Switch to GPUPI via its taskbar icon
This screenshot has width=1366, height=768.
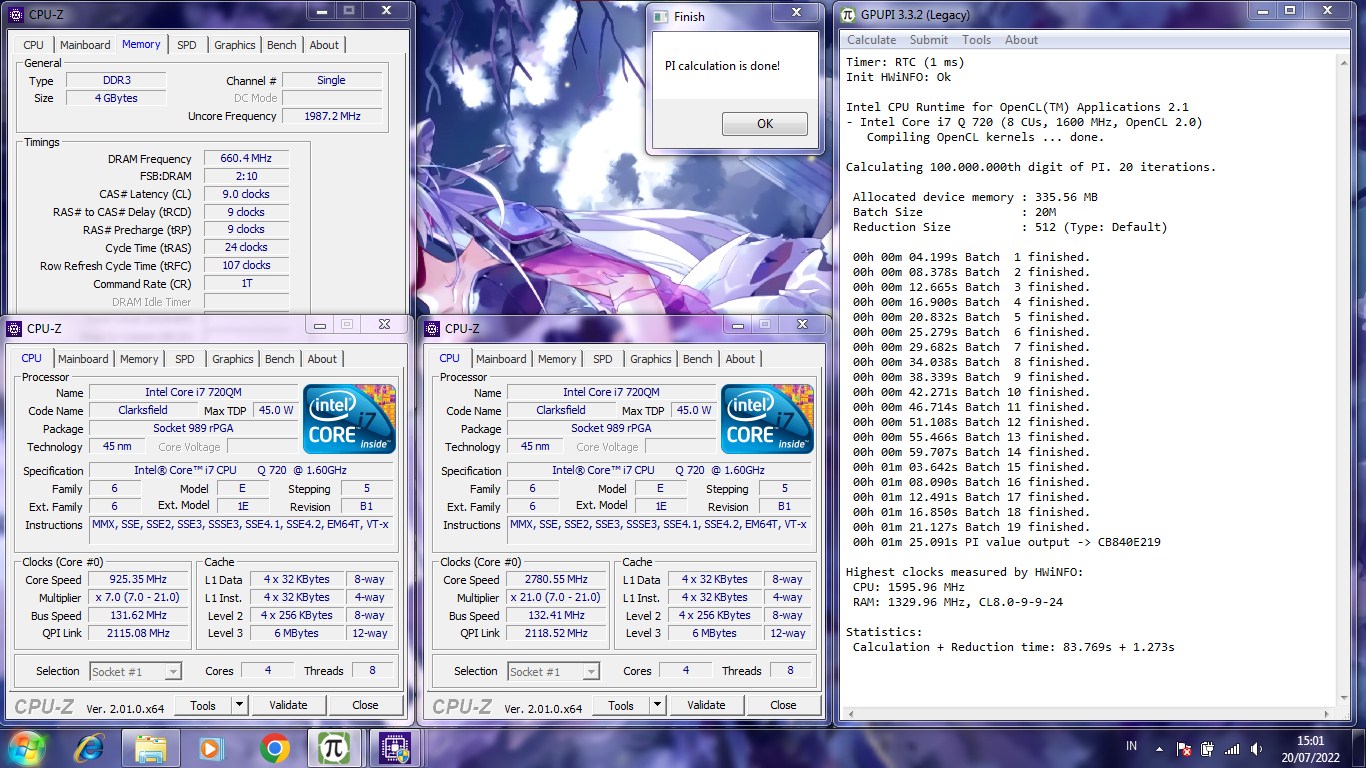[335, 748]
